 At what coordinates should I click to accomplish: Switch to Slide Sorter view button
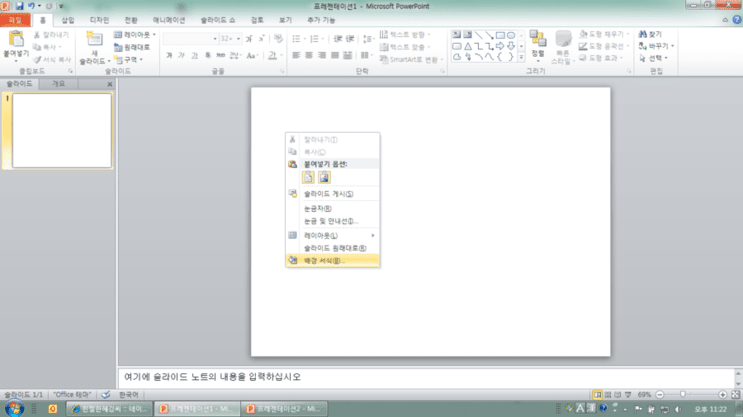coord(607,394)
